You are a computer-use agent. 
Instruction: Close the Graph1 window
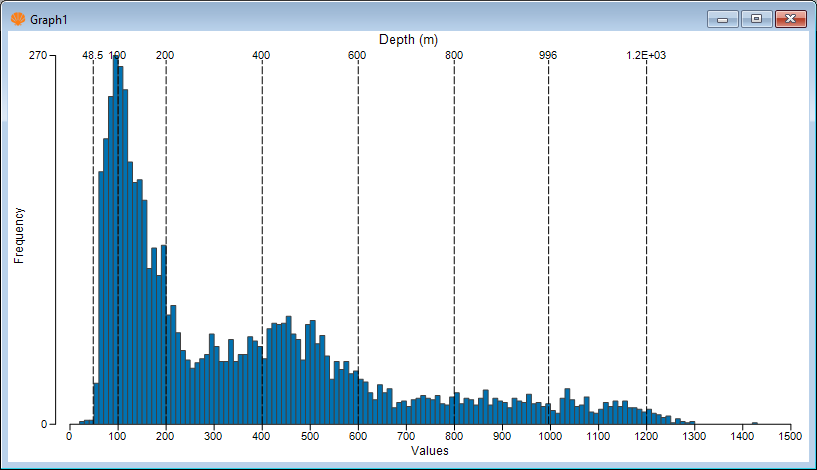tap(789, 18)
